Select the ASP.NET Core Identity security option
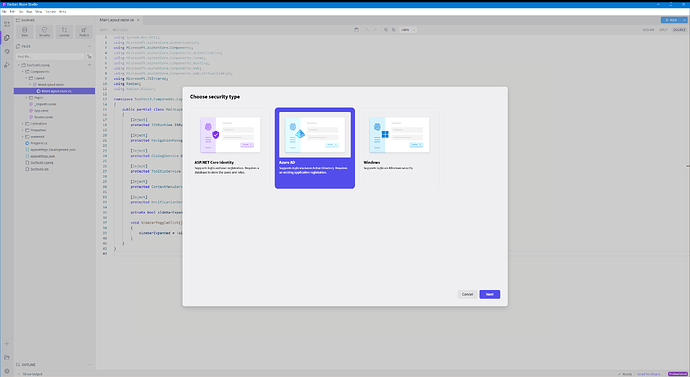The image size is (690, 377). point(230,148)
